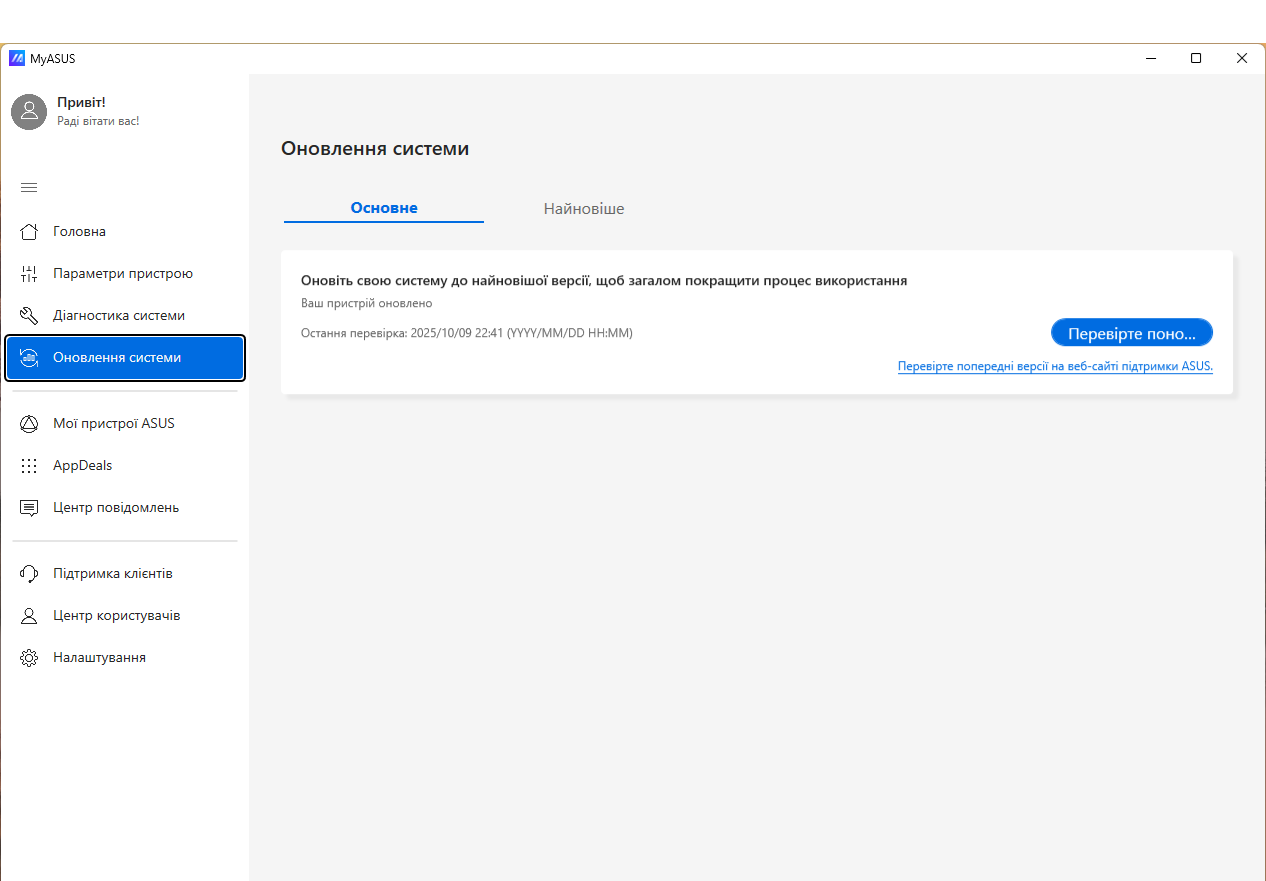The height and width of the screenshot is (881, 1266).
Task: Click the icon beside Мої пристрої ASUS
Action: [29, 424]
